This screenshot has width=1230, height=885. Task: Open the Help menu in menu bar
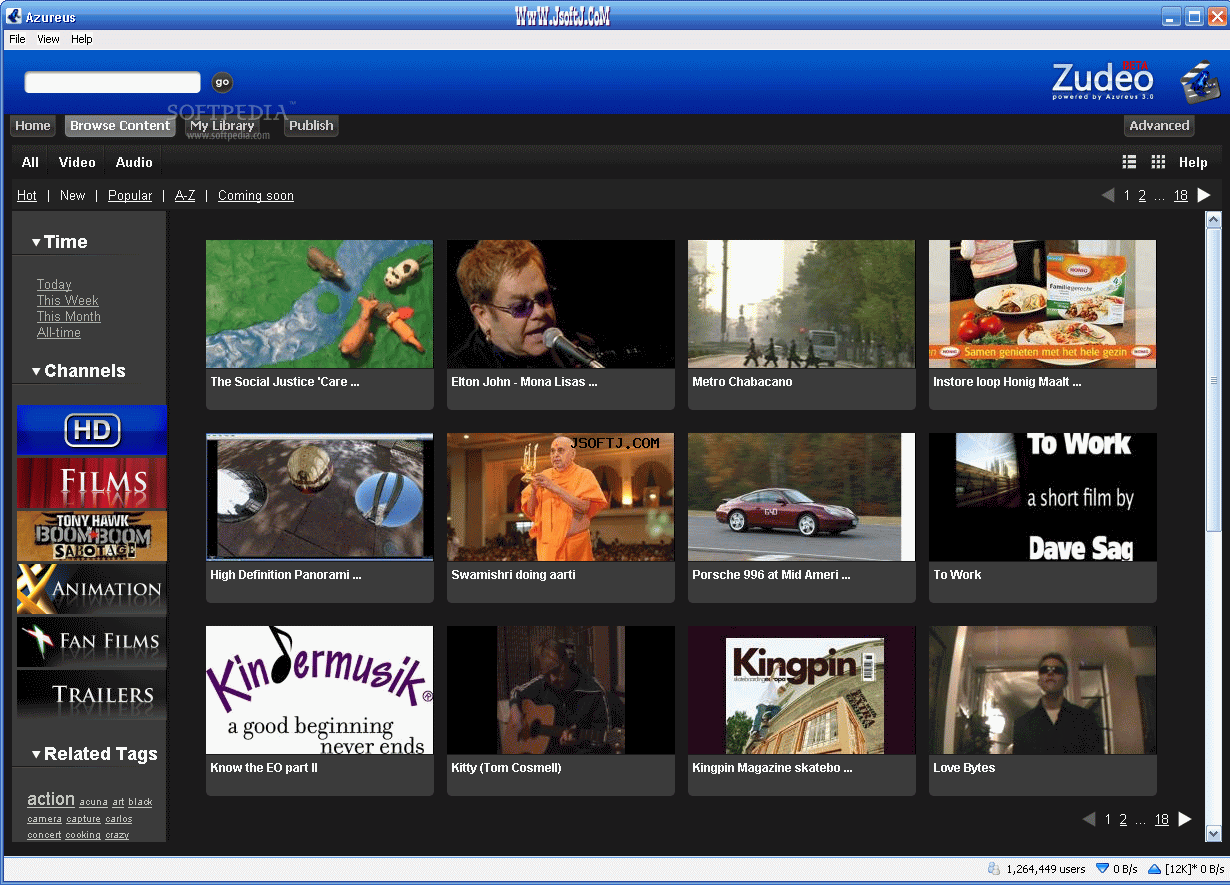pyautogui.click(x=82, y=39)
